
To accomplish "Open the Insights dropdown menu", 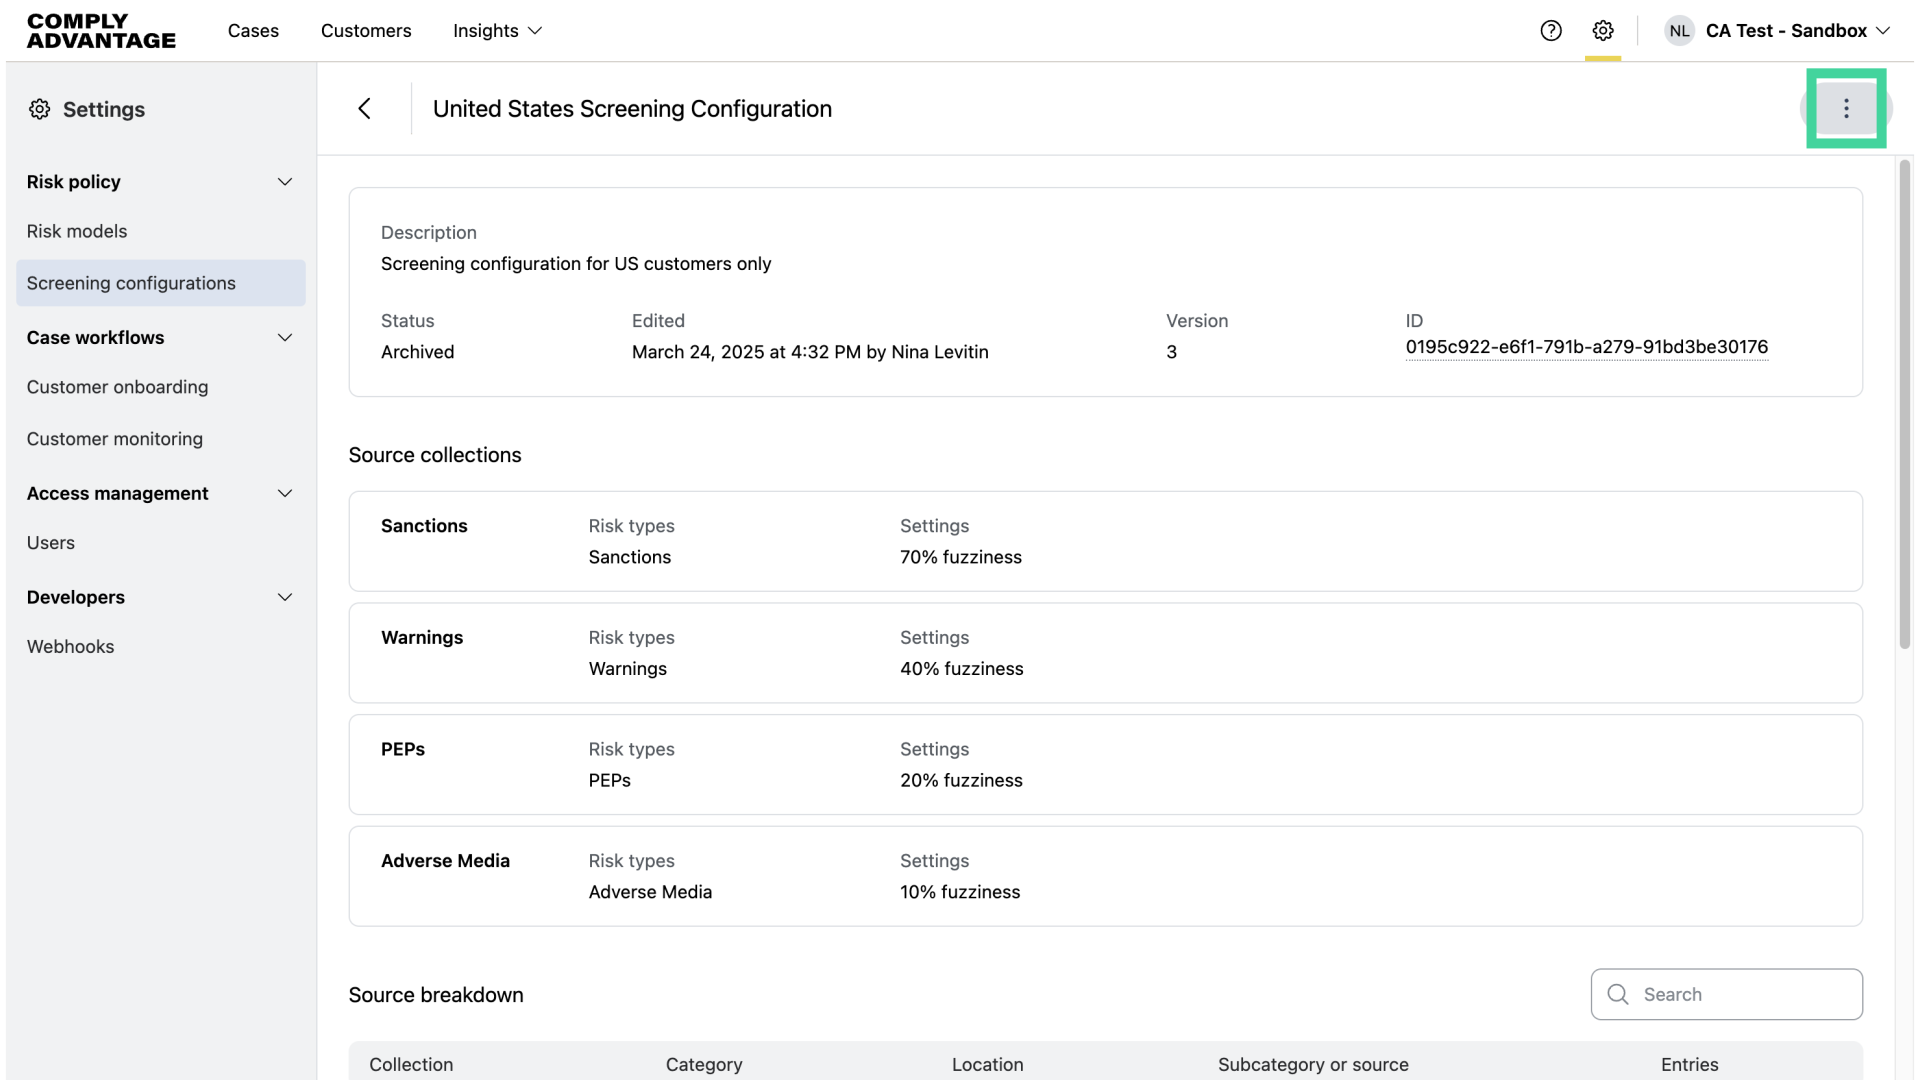I will (497, 31).
